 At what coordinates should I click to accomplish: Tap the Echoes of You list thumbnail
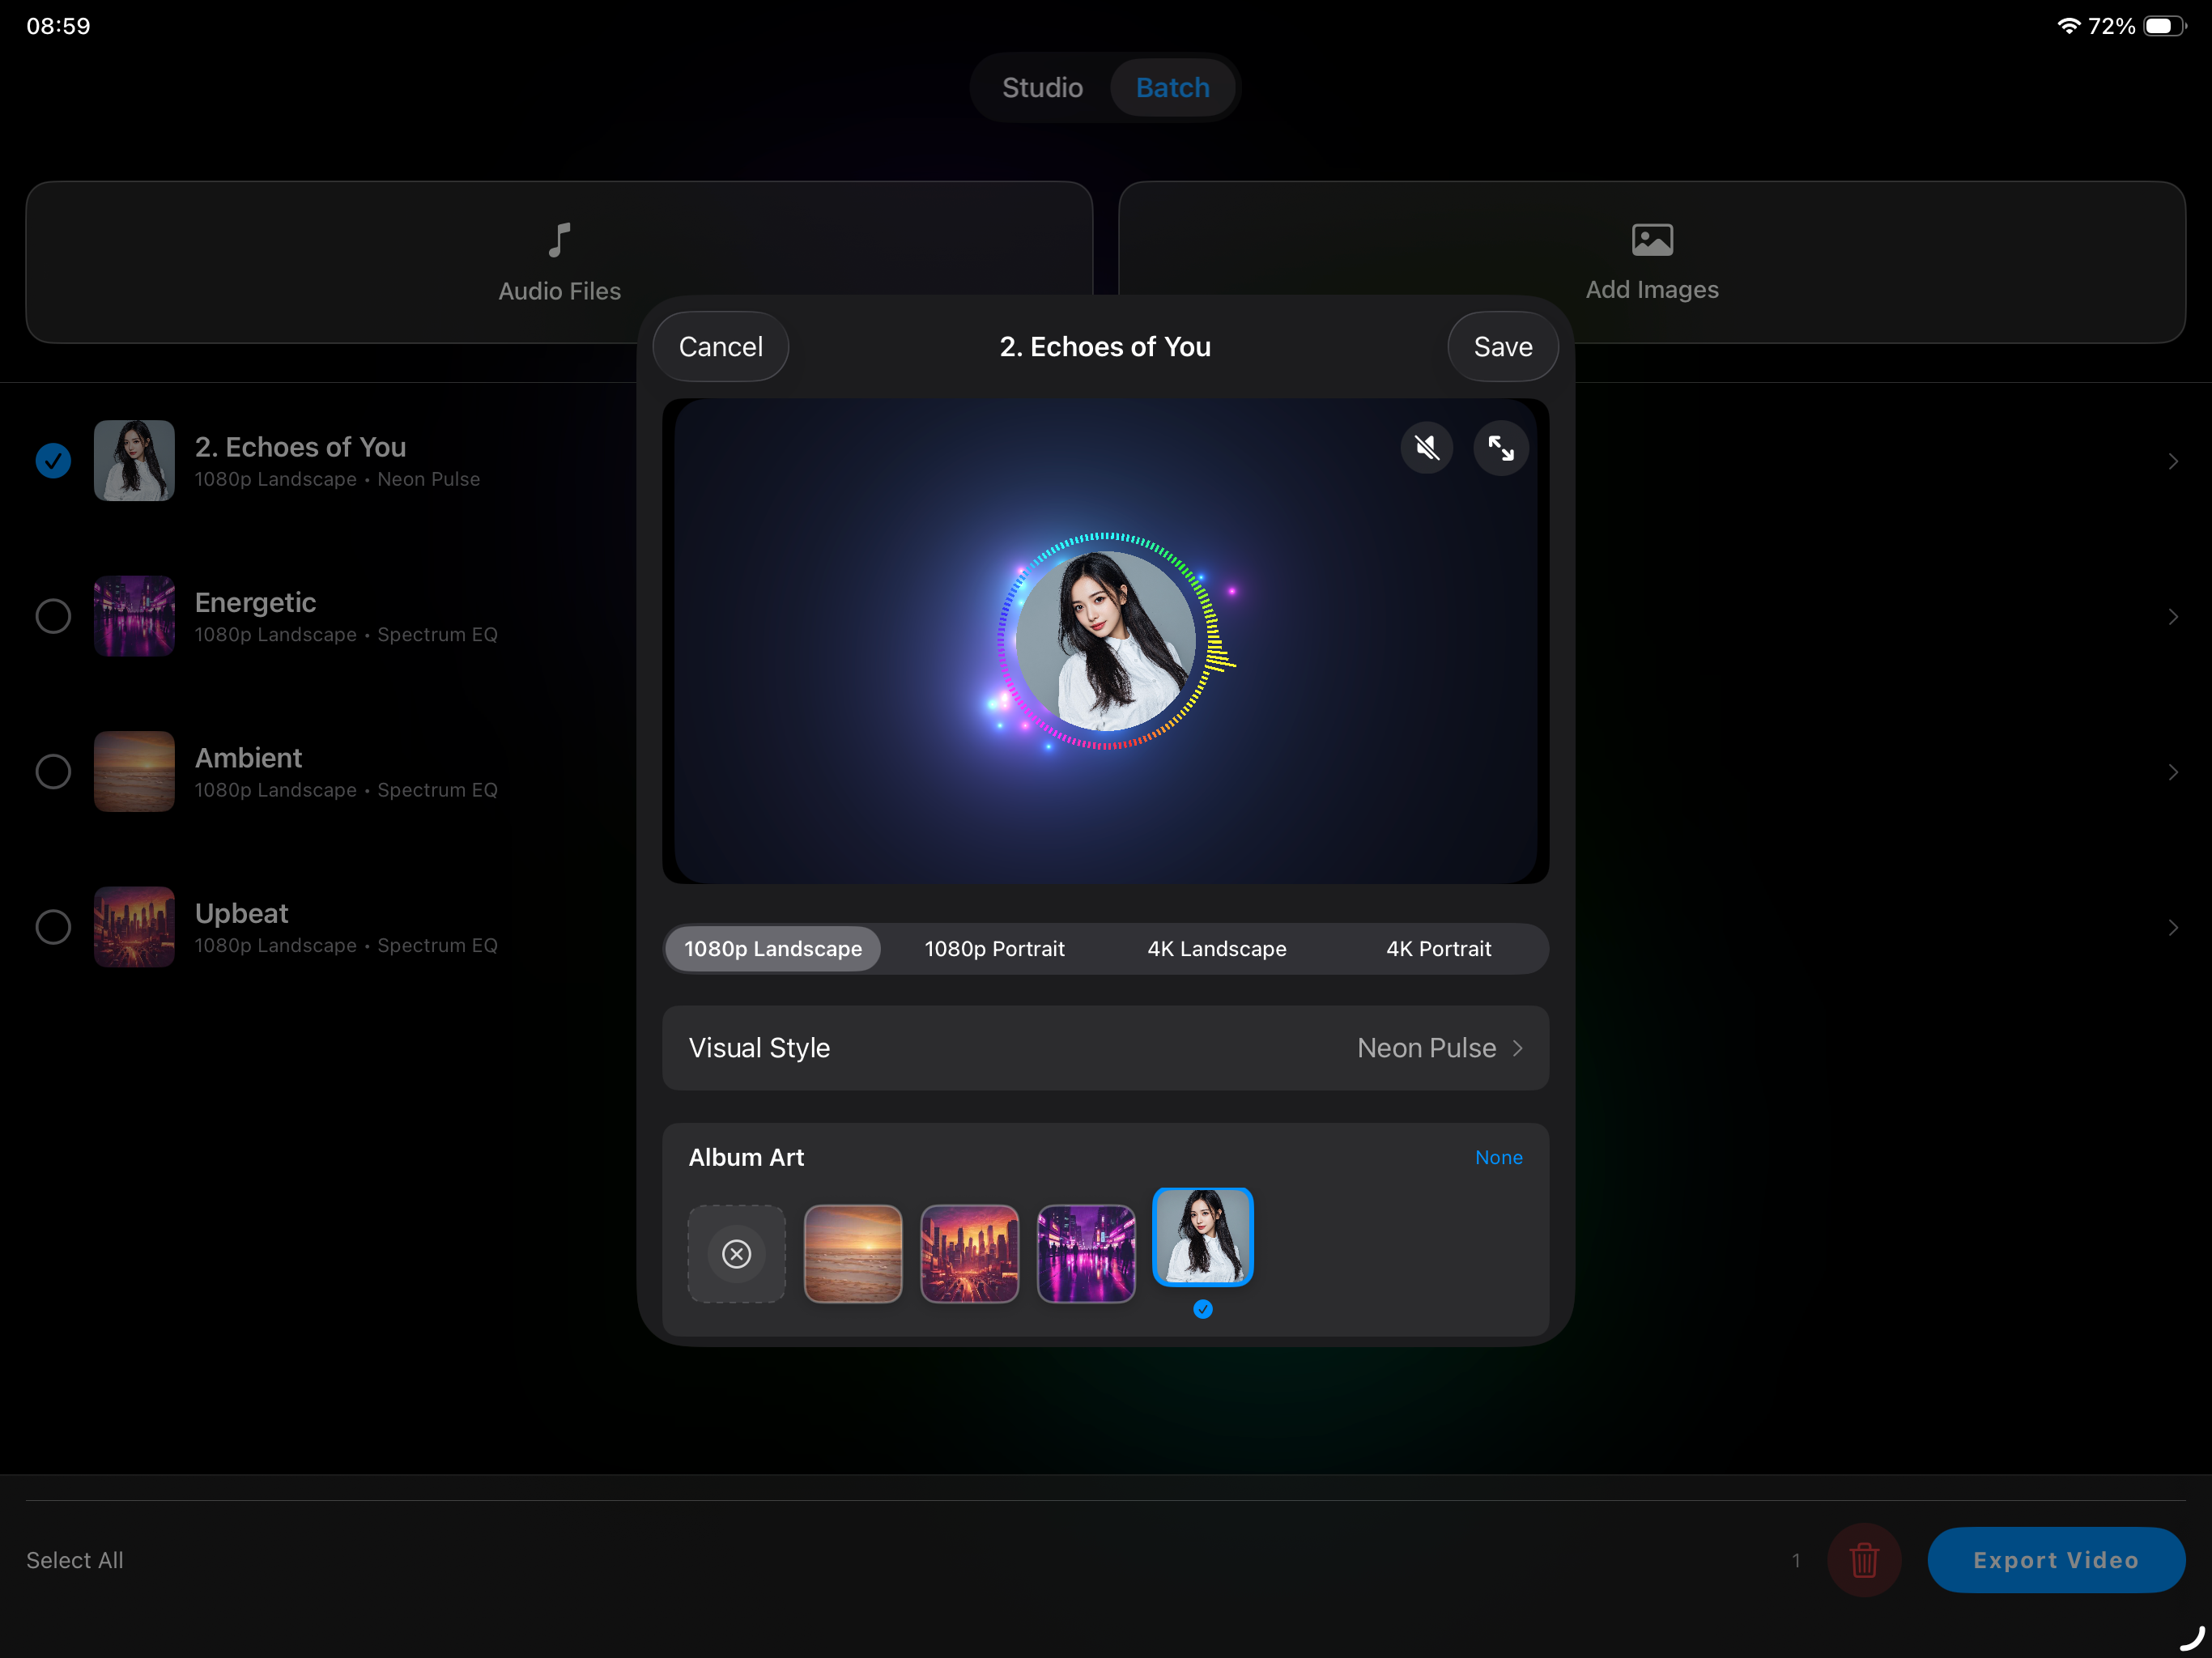[x=134, y=461]
